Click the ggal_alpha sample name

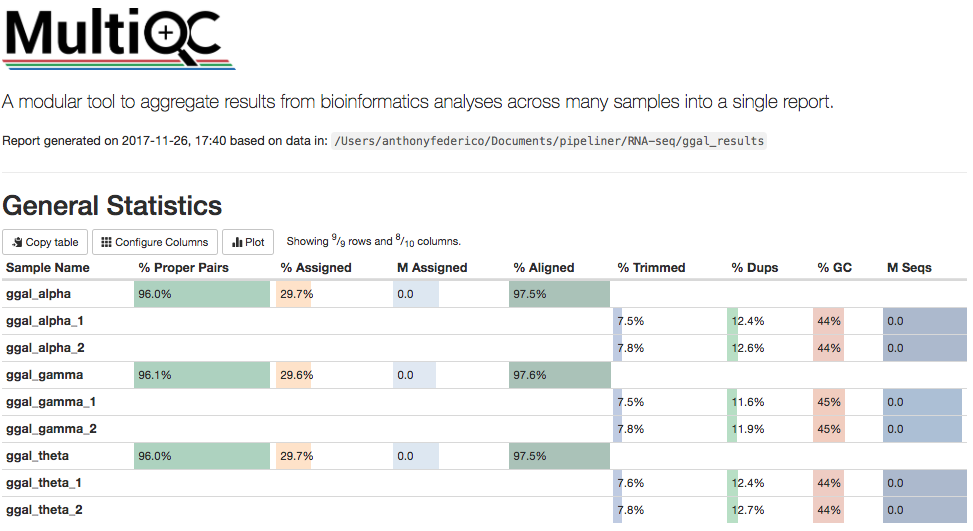click(x=38, y=294)
